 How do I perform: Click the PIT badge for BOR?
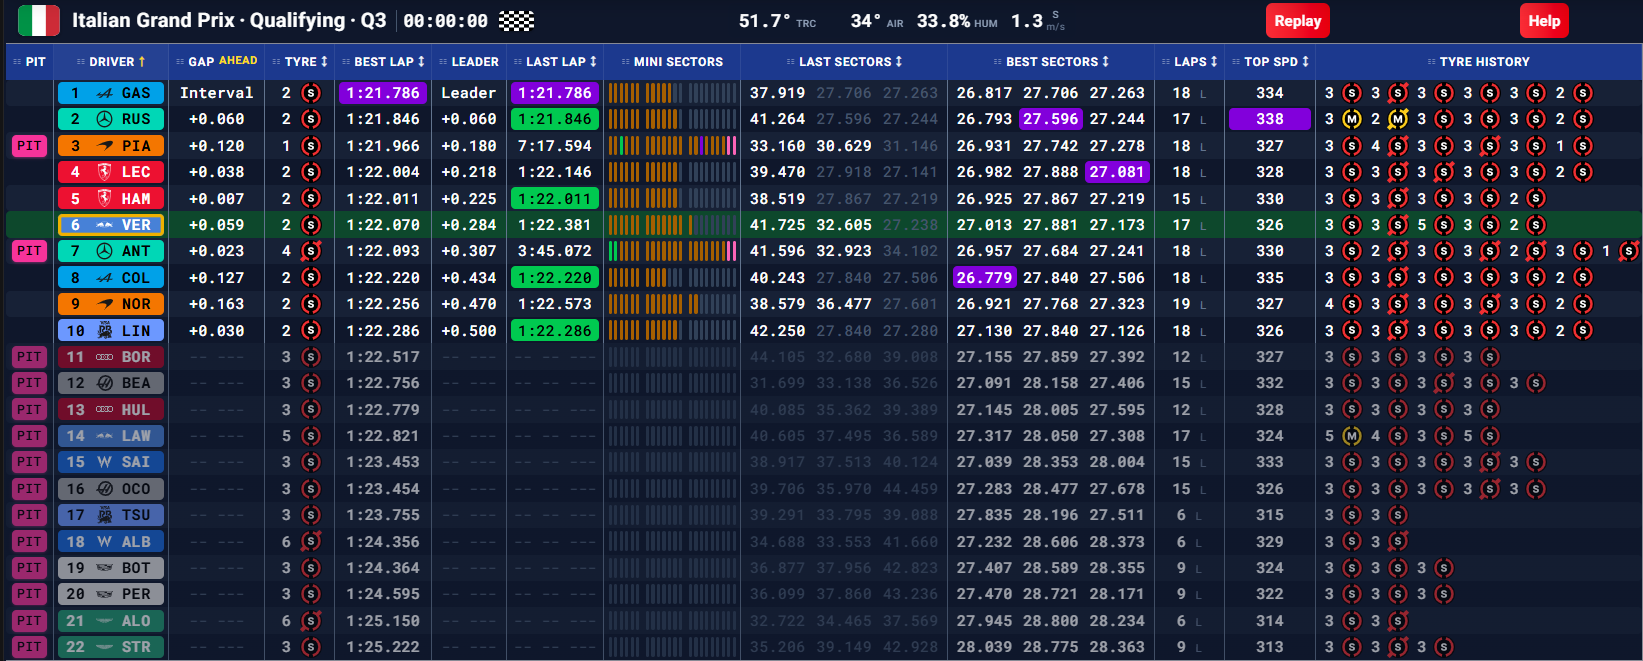[x=29, y=357]
